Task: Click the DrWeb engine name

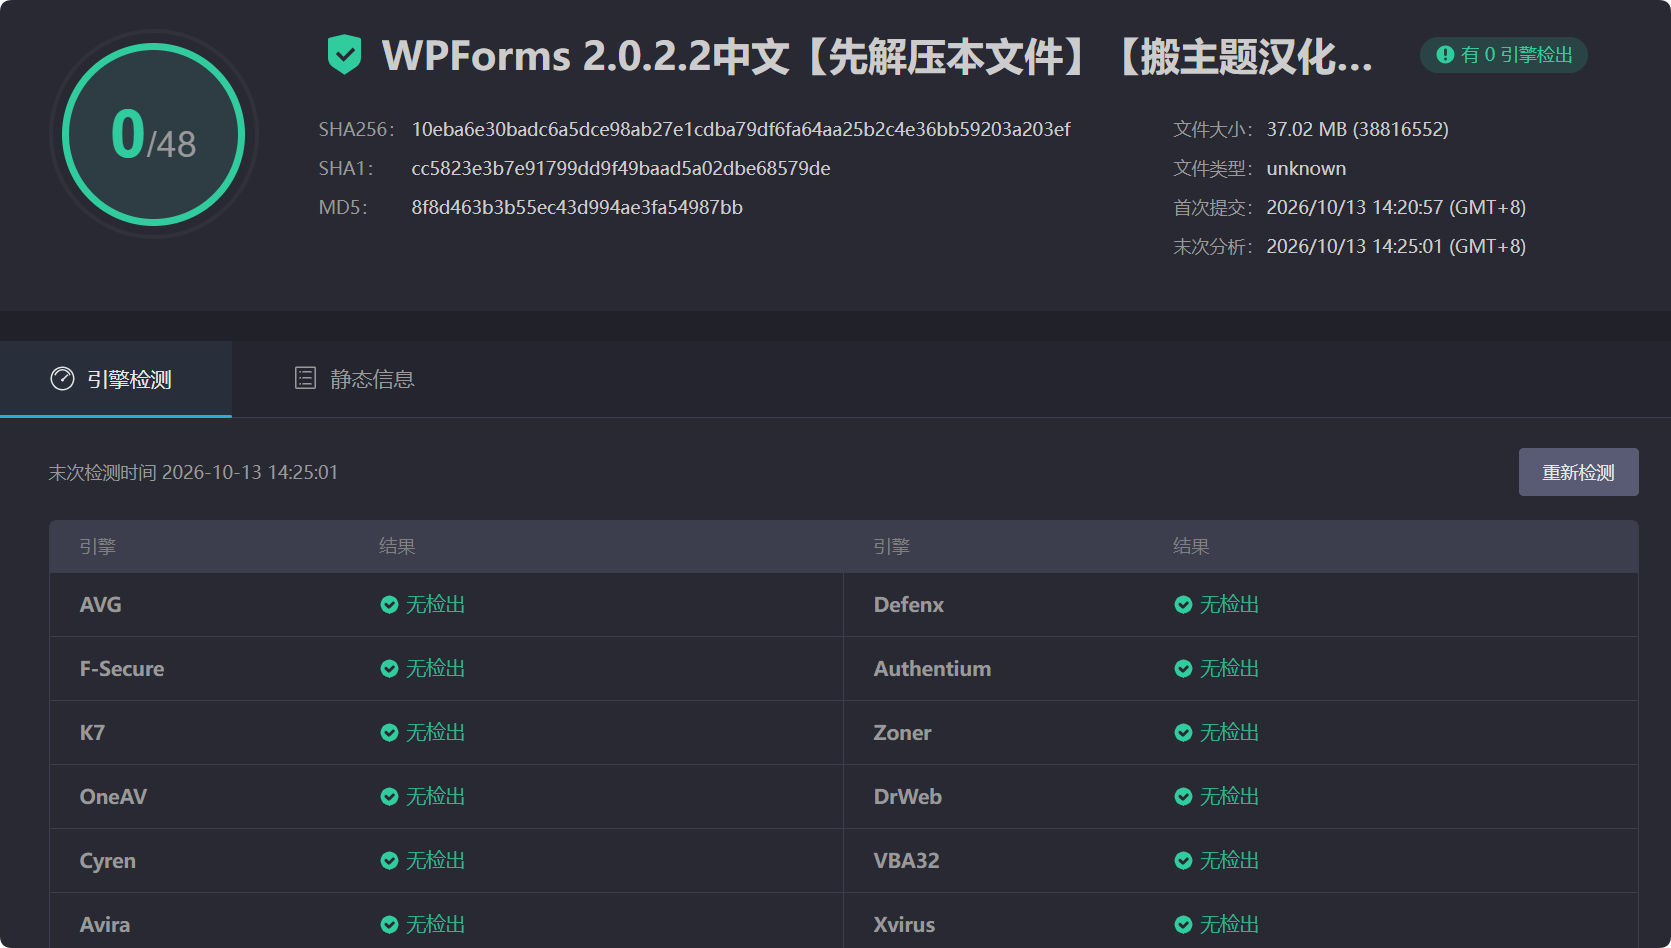Action: pyautogui.click(x=908, y=797)
